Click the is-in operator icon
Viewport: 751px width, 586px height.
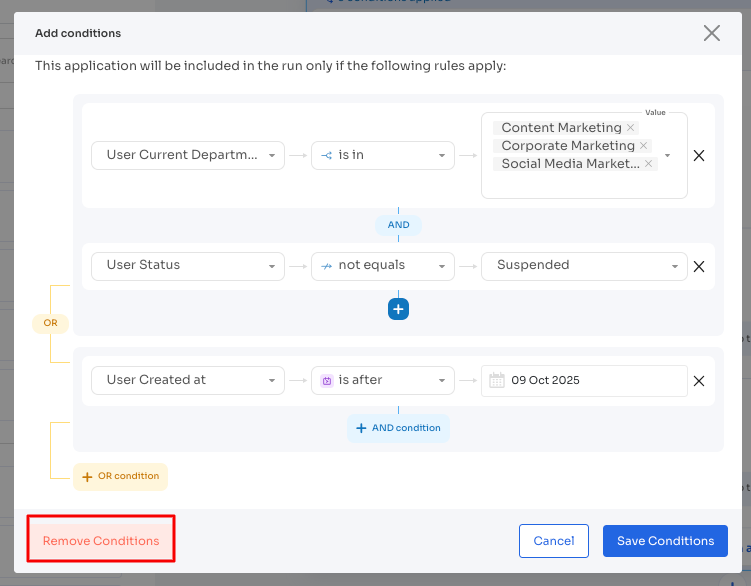click(x=327, y=155)
